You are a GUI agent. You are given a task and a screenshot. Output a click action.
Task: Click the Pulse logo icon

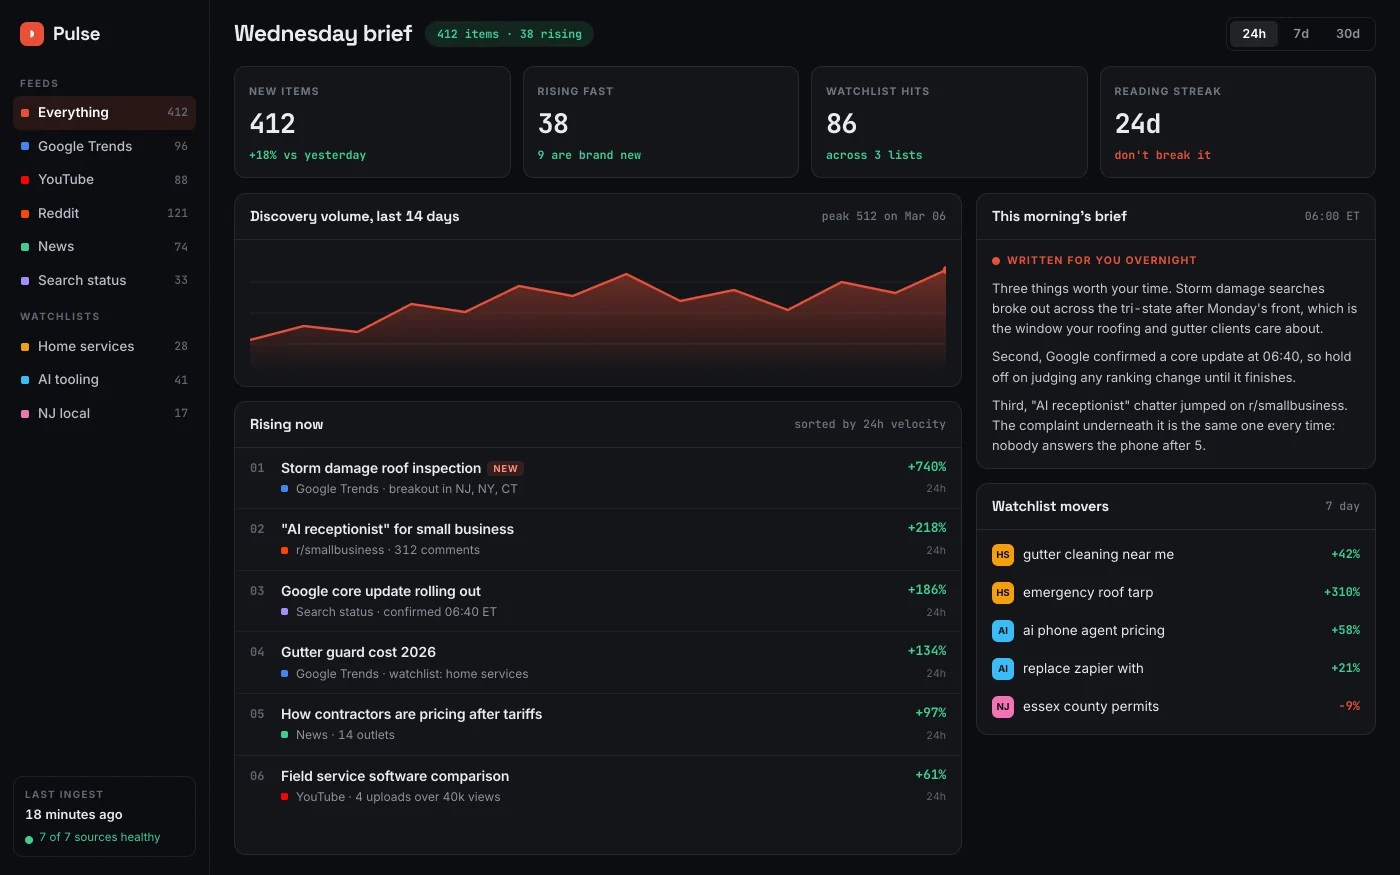[32, 34]
